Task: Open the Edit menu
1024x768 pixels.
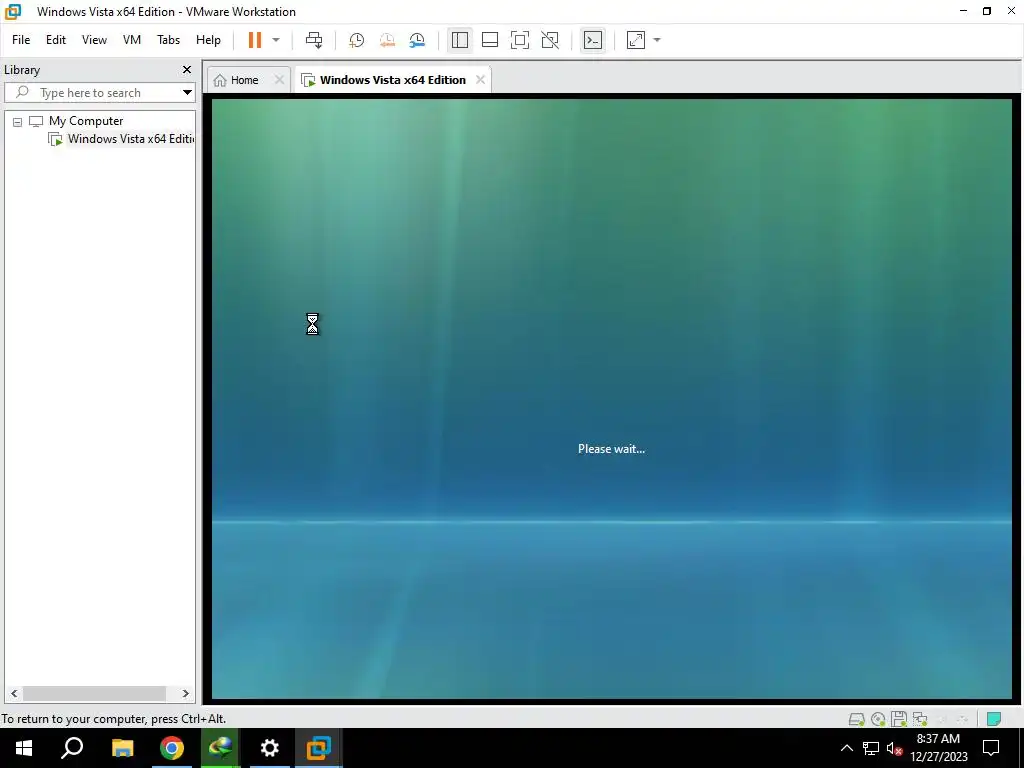Action: 56,40
